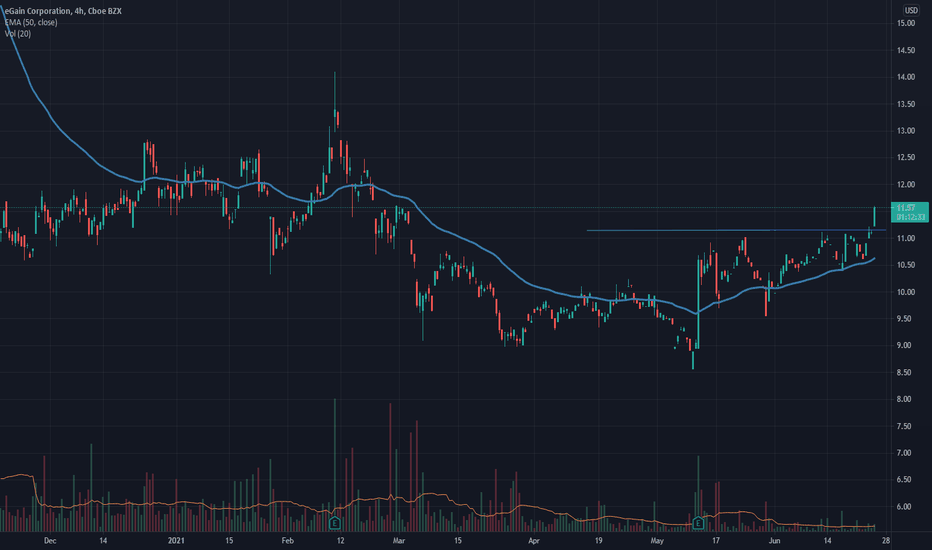Click the 9.00 price axis label

pyautogui.click(x=906, y=345)
